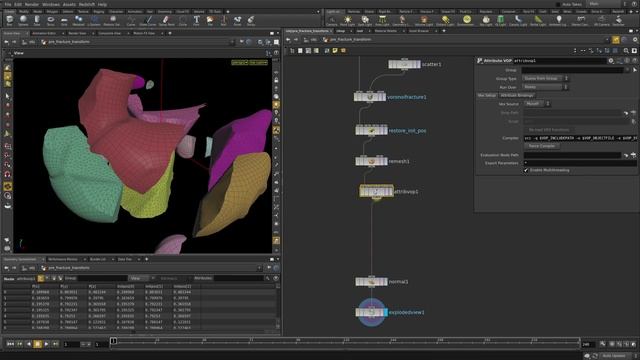Open the Group Type dropdown
Viewport: 640px width, 360px height.
point(545,78)
